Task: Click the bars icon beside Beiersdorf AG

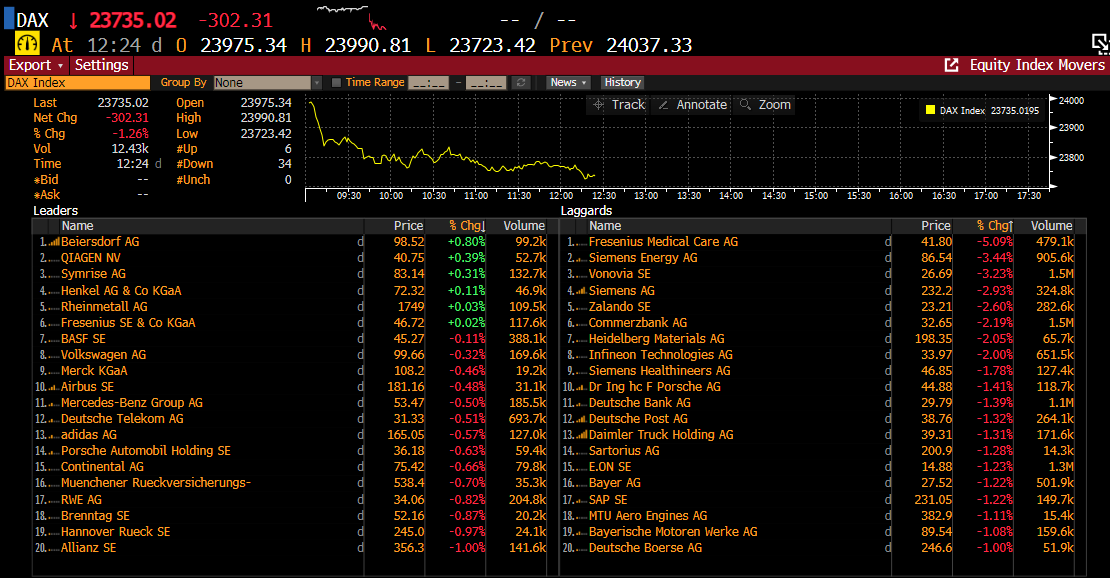Action: (55, 242)
